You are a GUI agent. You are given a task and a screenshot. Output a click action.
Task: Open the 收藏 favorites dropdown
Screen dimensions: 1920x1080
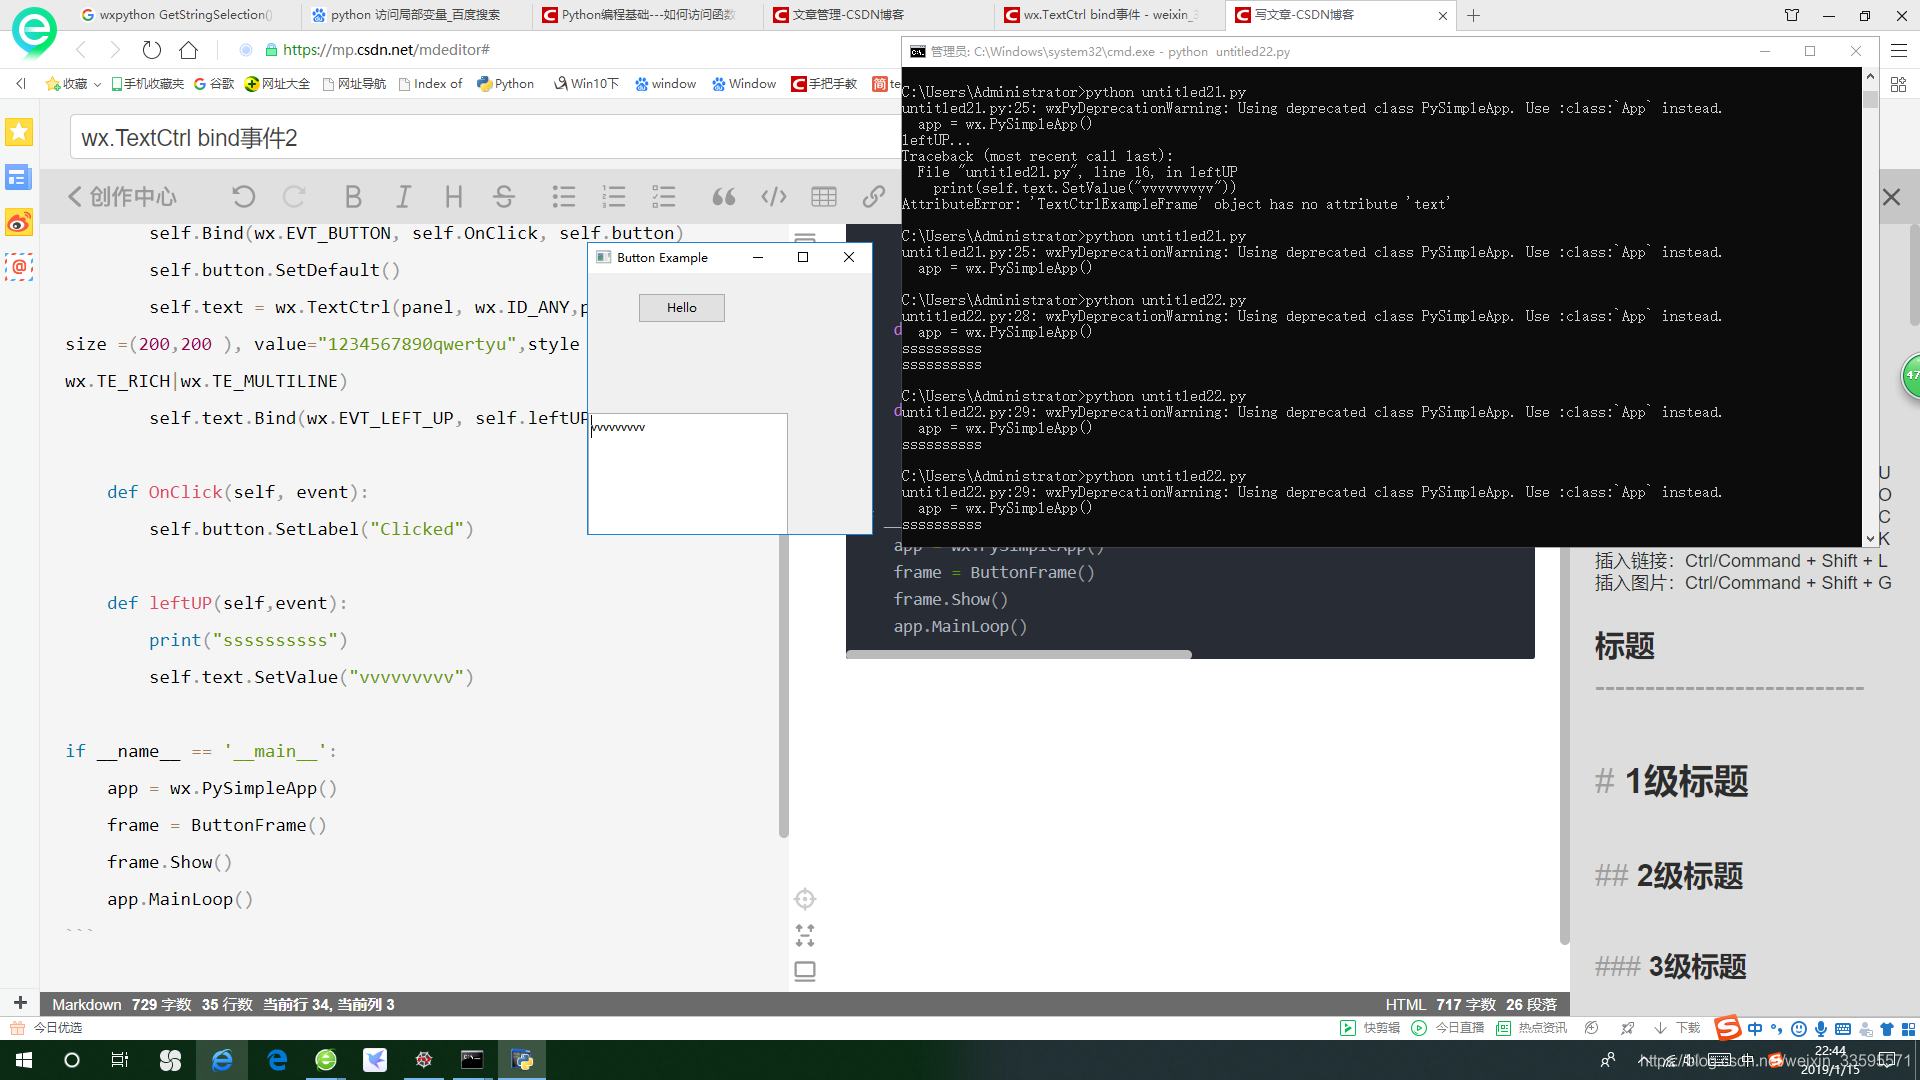coord(73,84)
